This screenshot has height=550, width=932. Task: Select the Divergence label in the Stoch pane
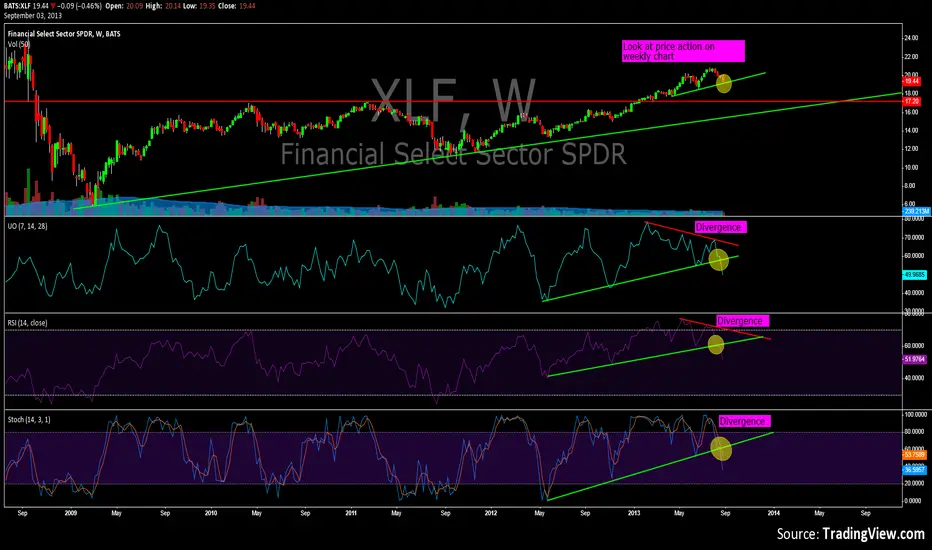pos(745,422)
